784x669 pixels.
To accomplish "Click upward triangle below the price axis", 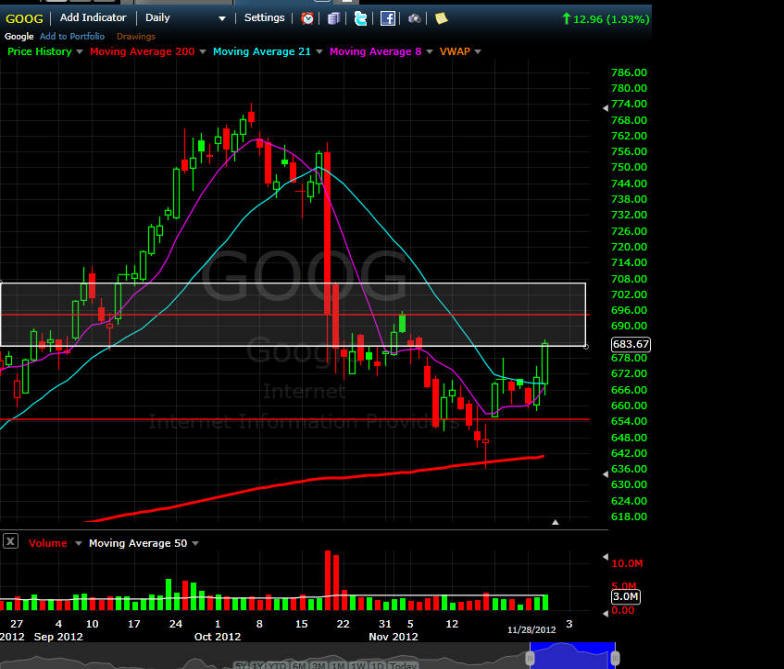I will pyautogui.click(x=556, y=522).
